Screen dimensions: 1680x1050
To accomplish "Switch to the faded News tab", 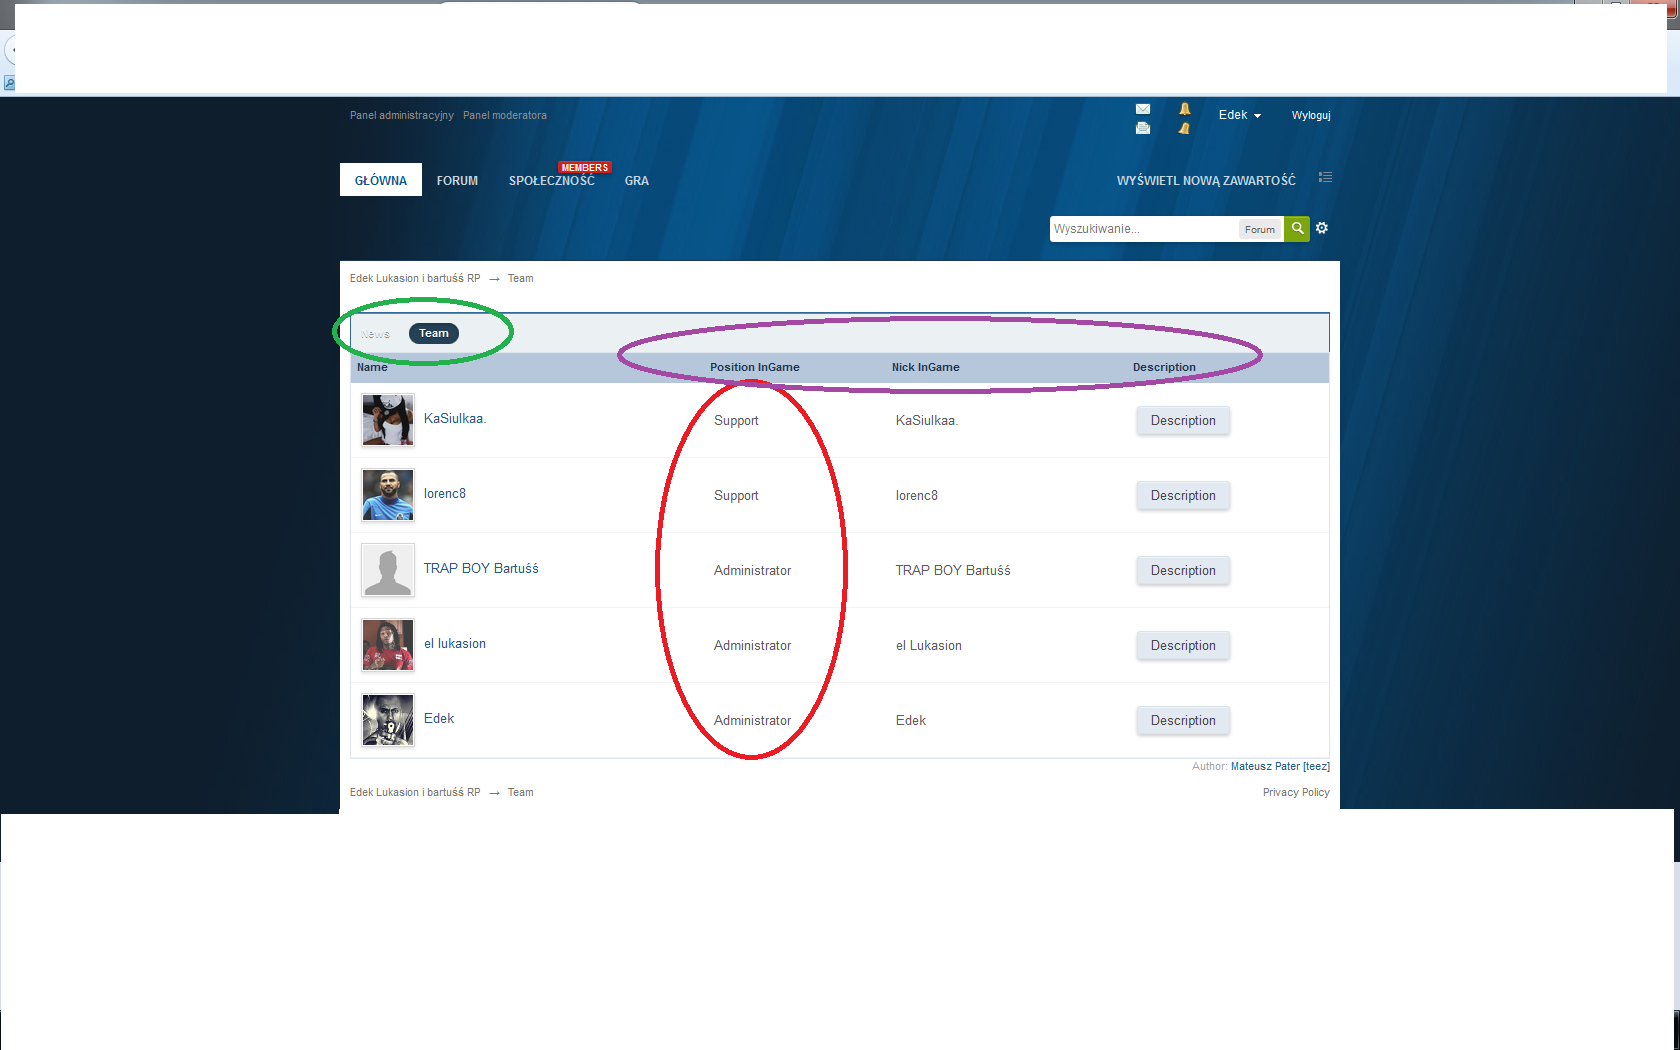I will [x=376, y=334].
